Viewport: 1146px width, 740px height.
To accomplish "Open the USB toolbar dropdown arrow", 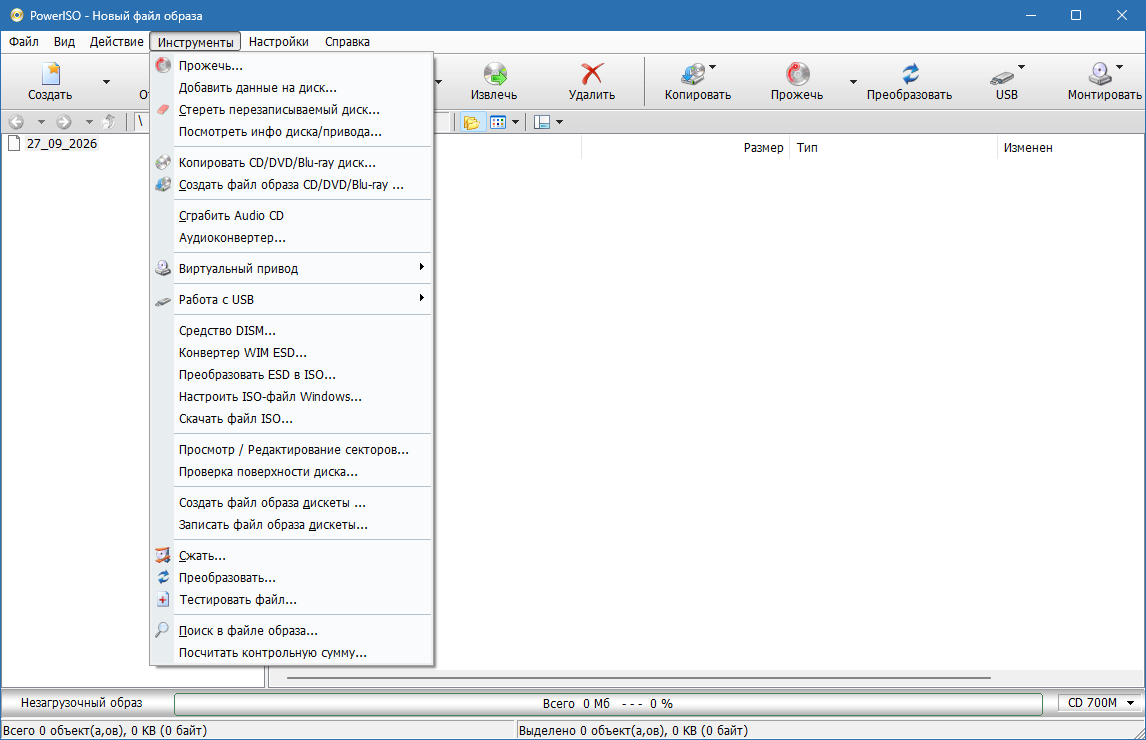I will coord(1022,67).
